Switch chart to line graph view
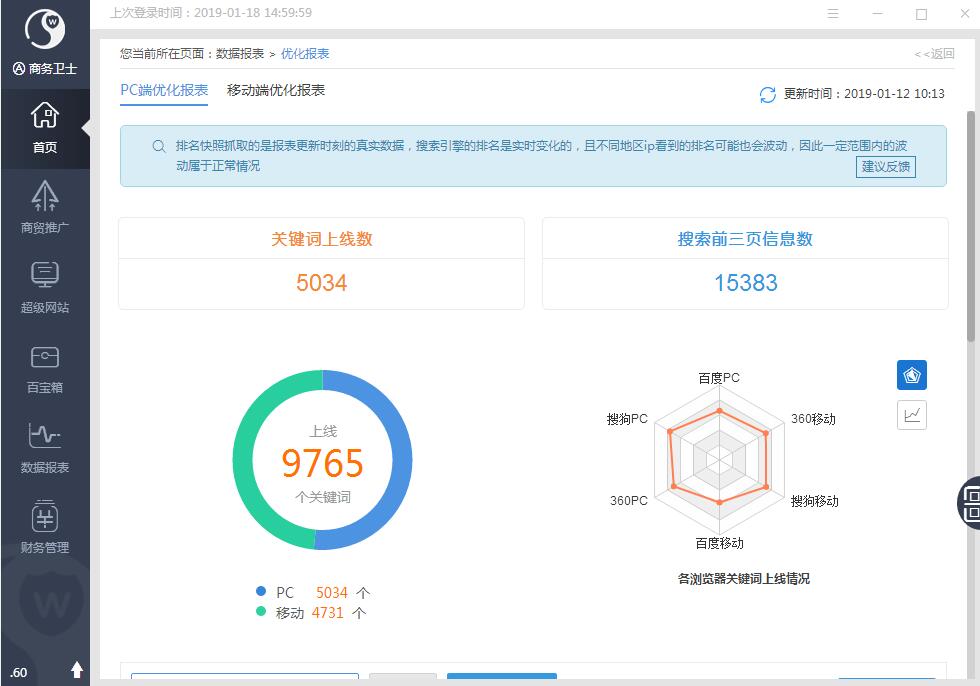Viewport: 980px width, 686px height. (x=911, y=415)
